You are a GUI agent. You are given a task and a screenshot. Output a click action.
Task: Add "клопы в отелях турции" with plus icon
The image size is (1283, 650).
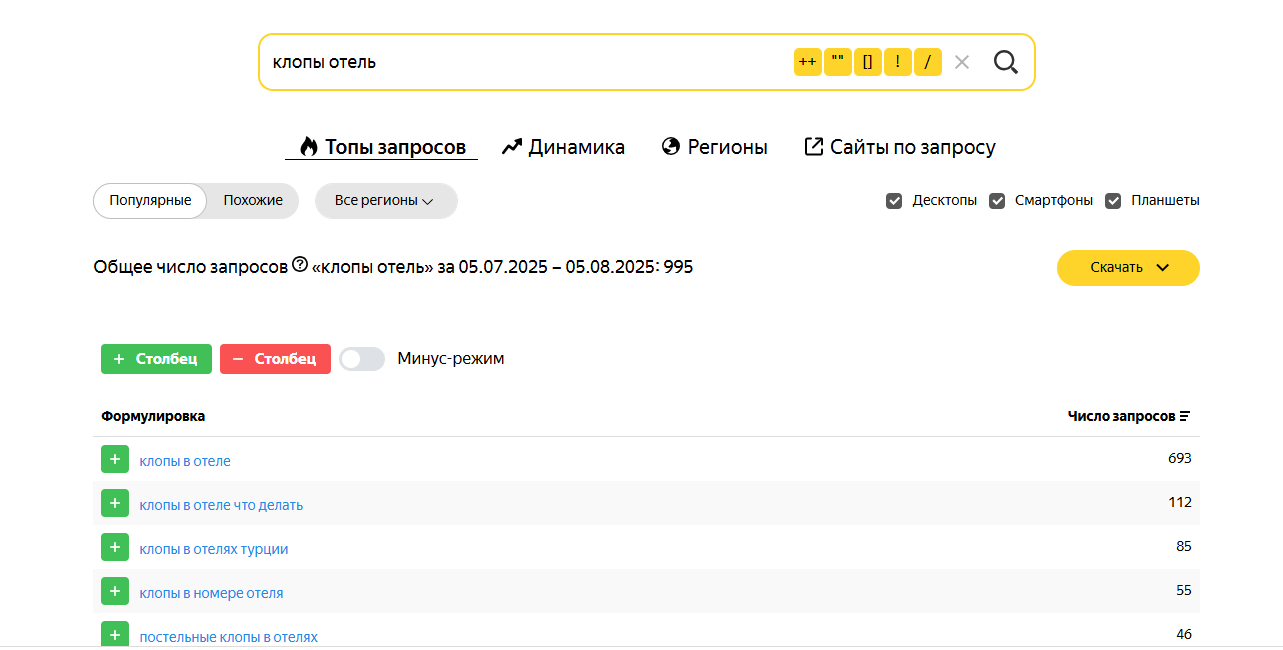115,547
